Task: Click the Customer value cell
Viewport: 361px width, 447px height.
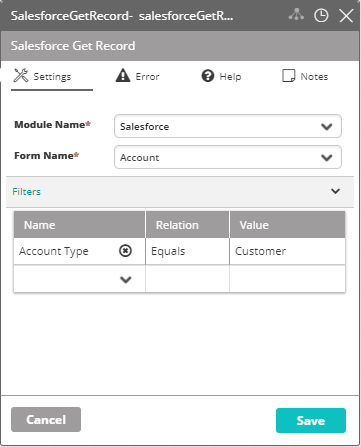Action: tap(287, 251)
